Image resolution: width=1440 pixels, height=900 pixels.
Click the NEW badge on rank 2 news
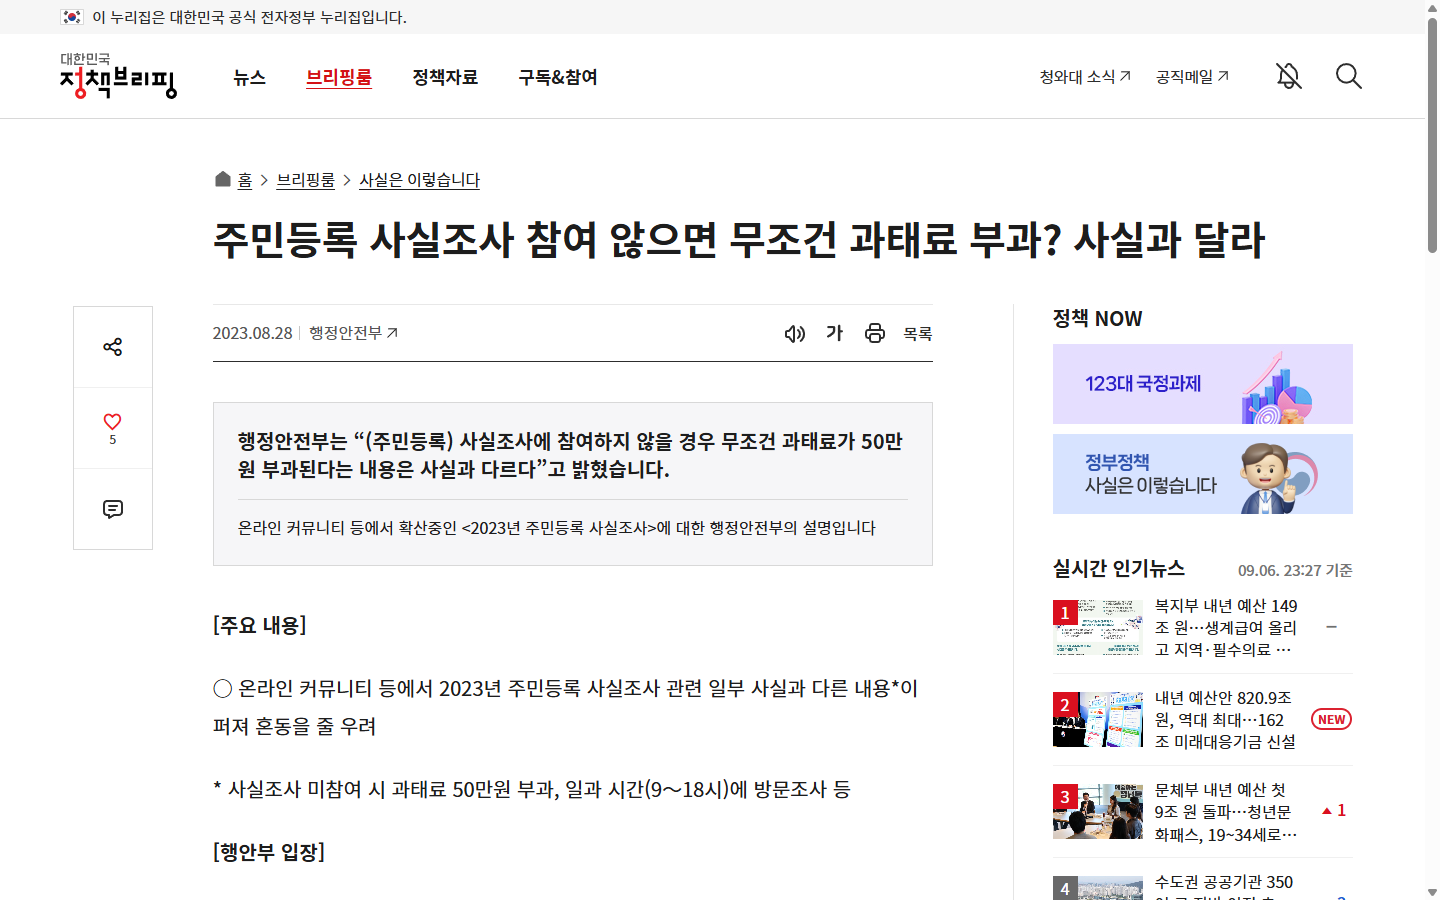pyautogui.click(x=1331, y=720)
